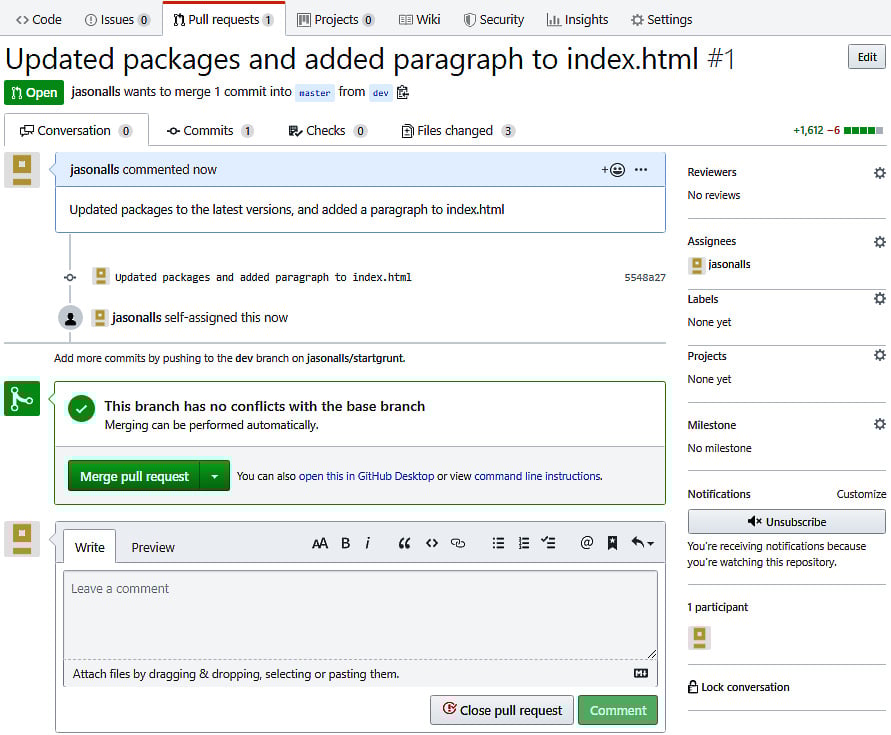This screenshot has width=891, height=735.
Task: Open the Security tab
Action: point(494,19)
